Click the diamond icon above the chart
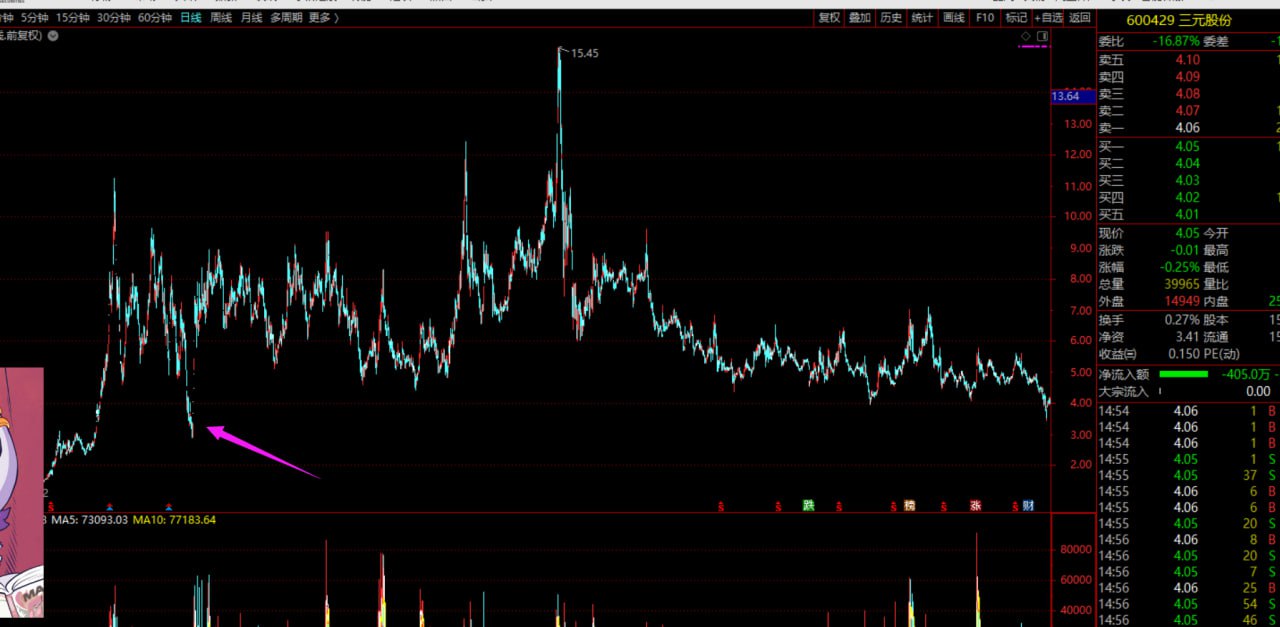Image resolution: width=1280 pixels, height=627 pixels. click(1025, 36)
